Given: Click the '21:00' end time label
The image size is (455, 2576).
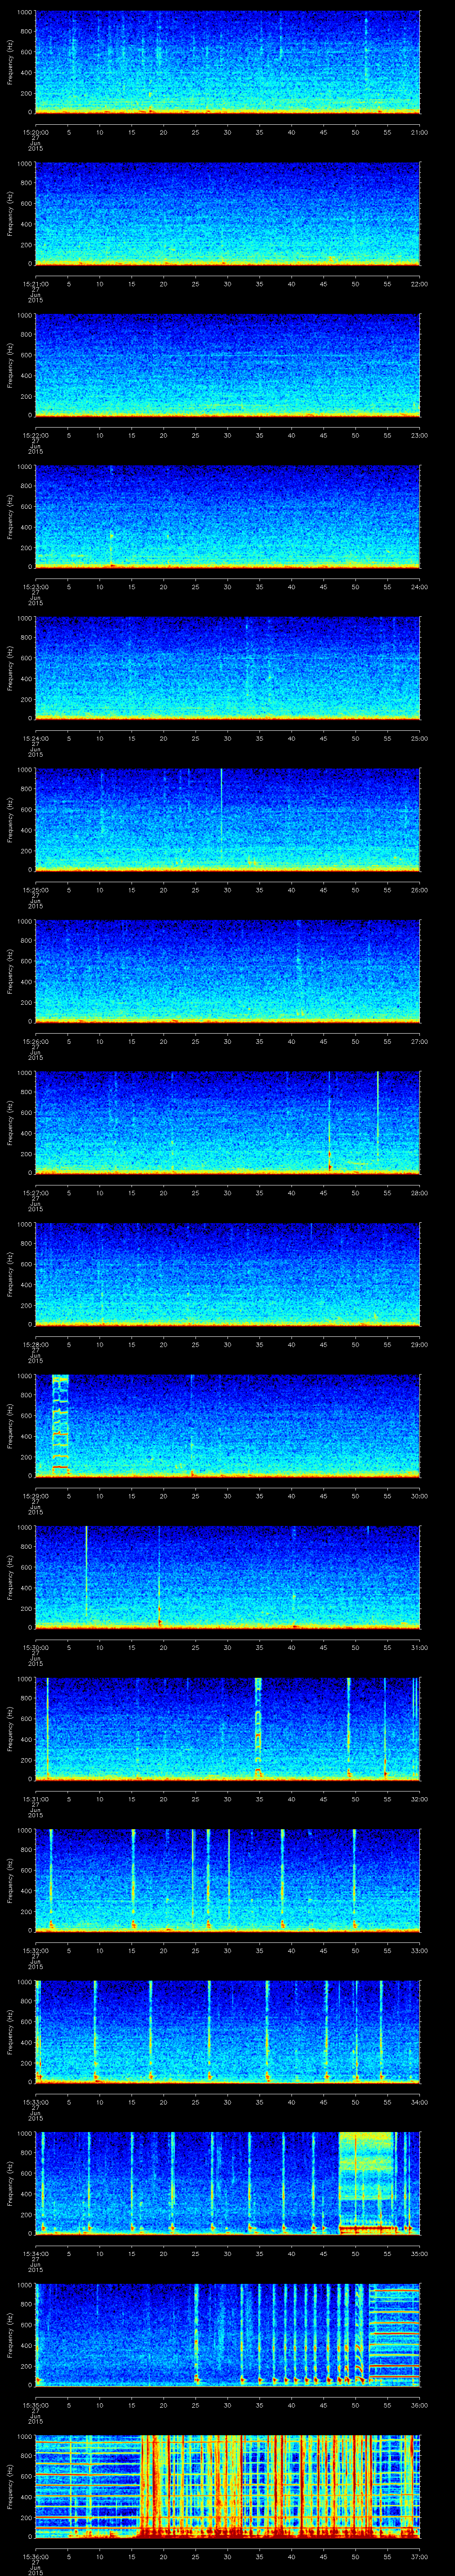Looking at the screenshot, I should (x=419, y=131).
